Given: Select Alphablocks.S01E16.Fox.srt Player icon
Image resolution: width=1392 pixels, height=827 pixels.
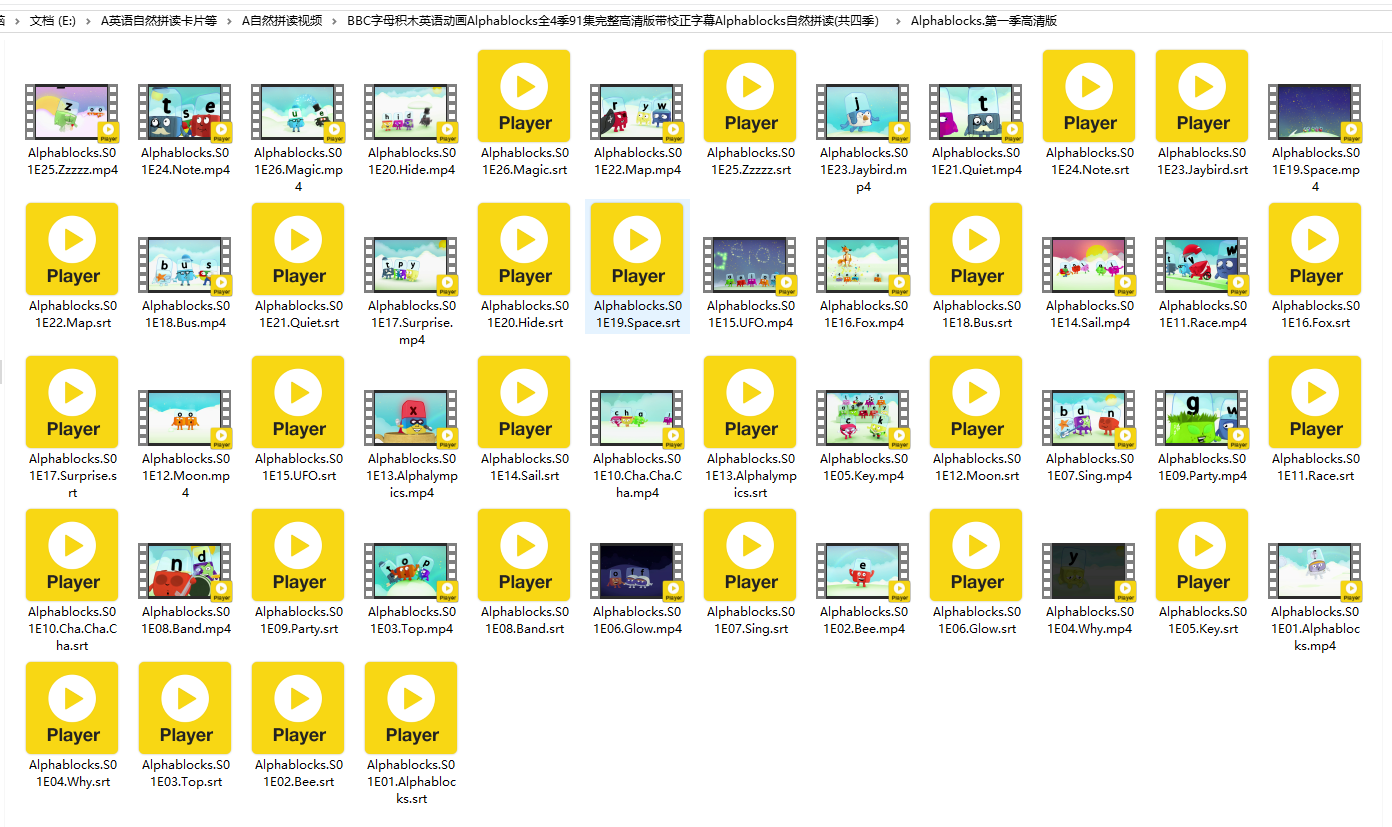Looking at the screenshot, I should point(1315,249).
